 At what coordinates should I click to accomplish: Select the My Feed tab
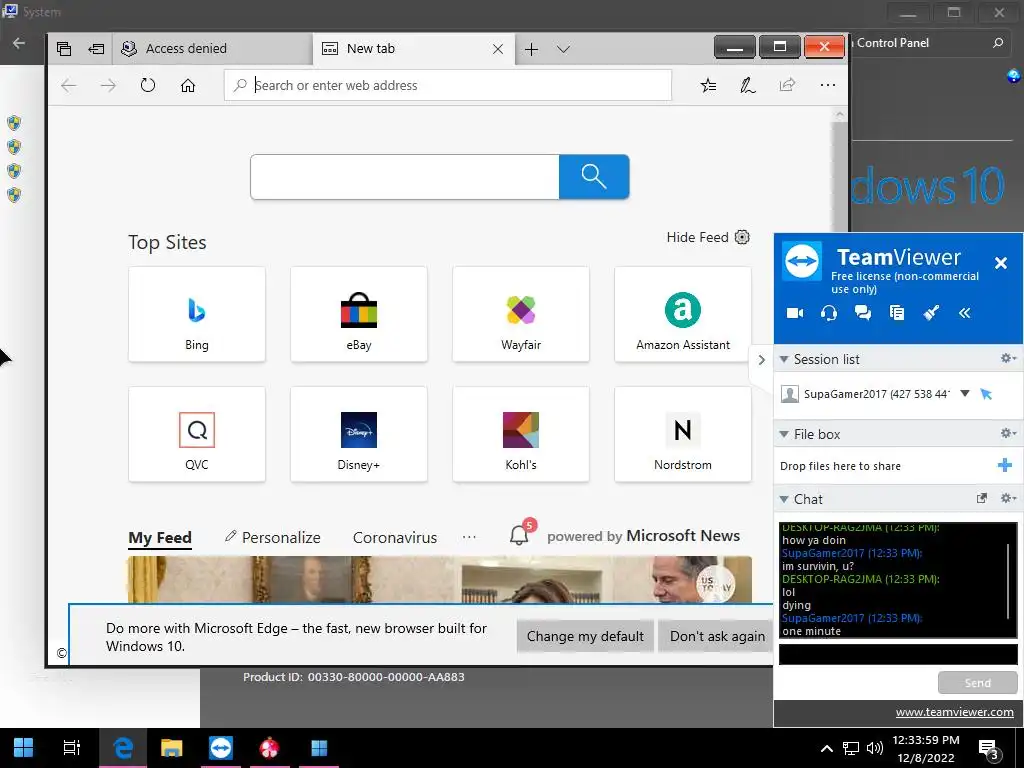click(x=160, y=537)
